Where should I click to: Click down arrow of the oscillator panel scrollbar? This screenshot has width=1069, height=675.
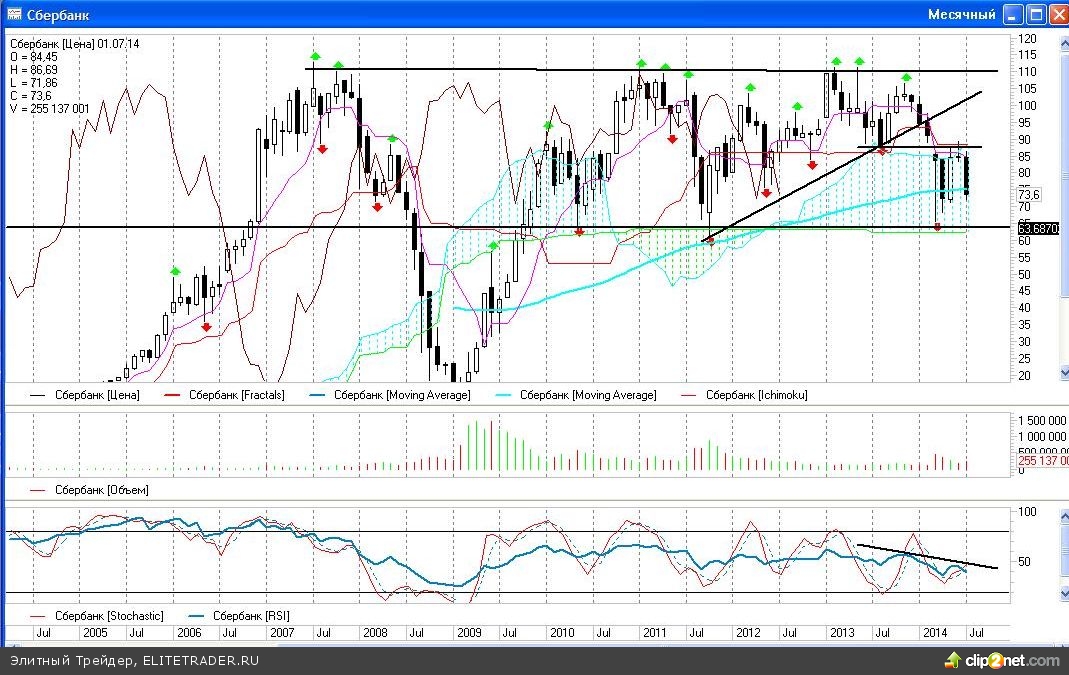tap(1063, 594)
